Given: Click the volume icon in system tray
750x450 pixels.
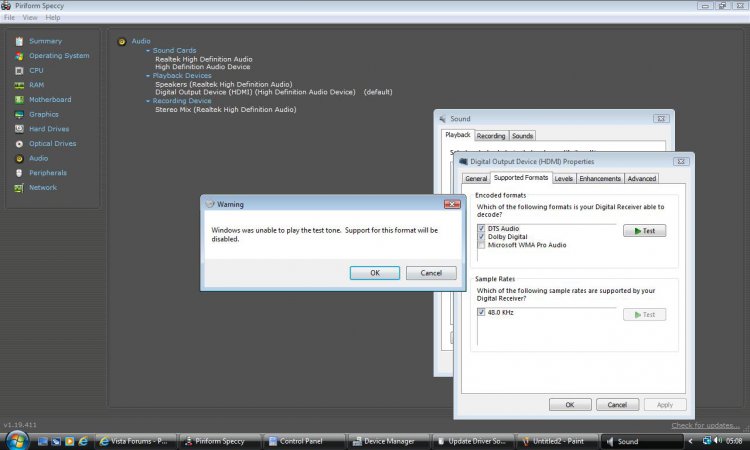Looking at the screenshot, I should tap(718, 440).
